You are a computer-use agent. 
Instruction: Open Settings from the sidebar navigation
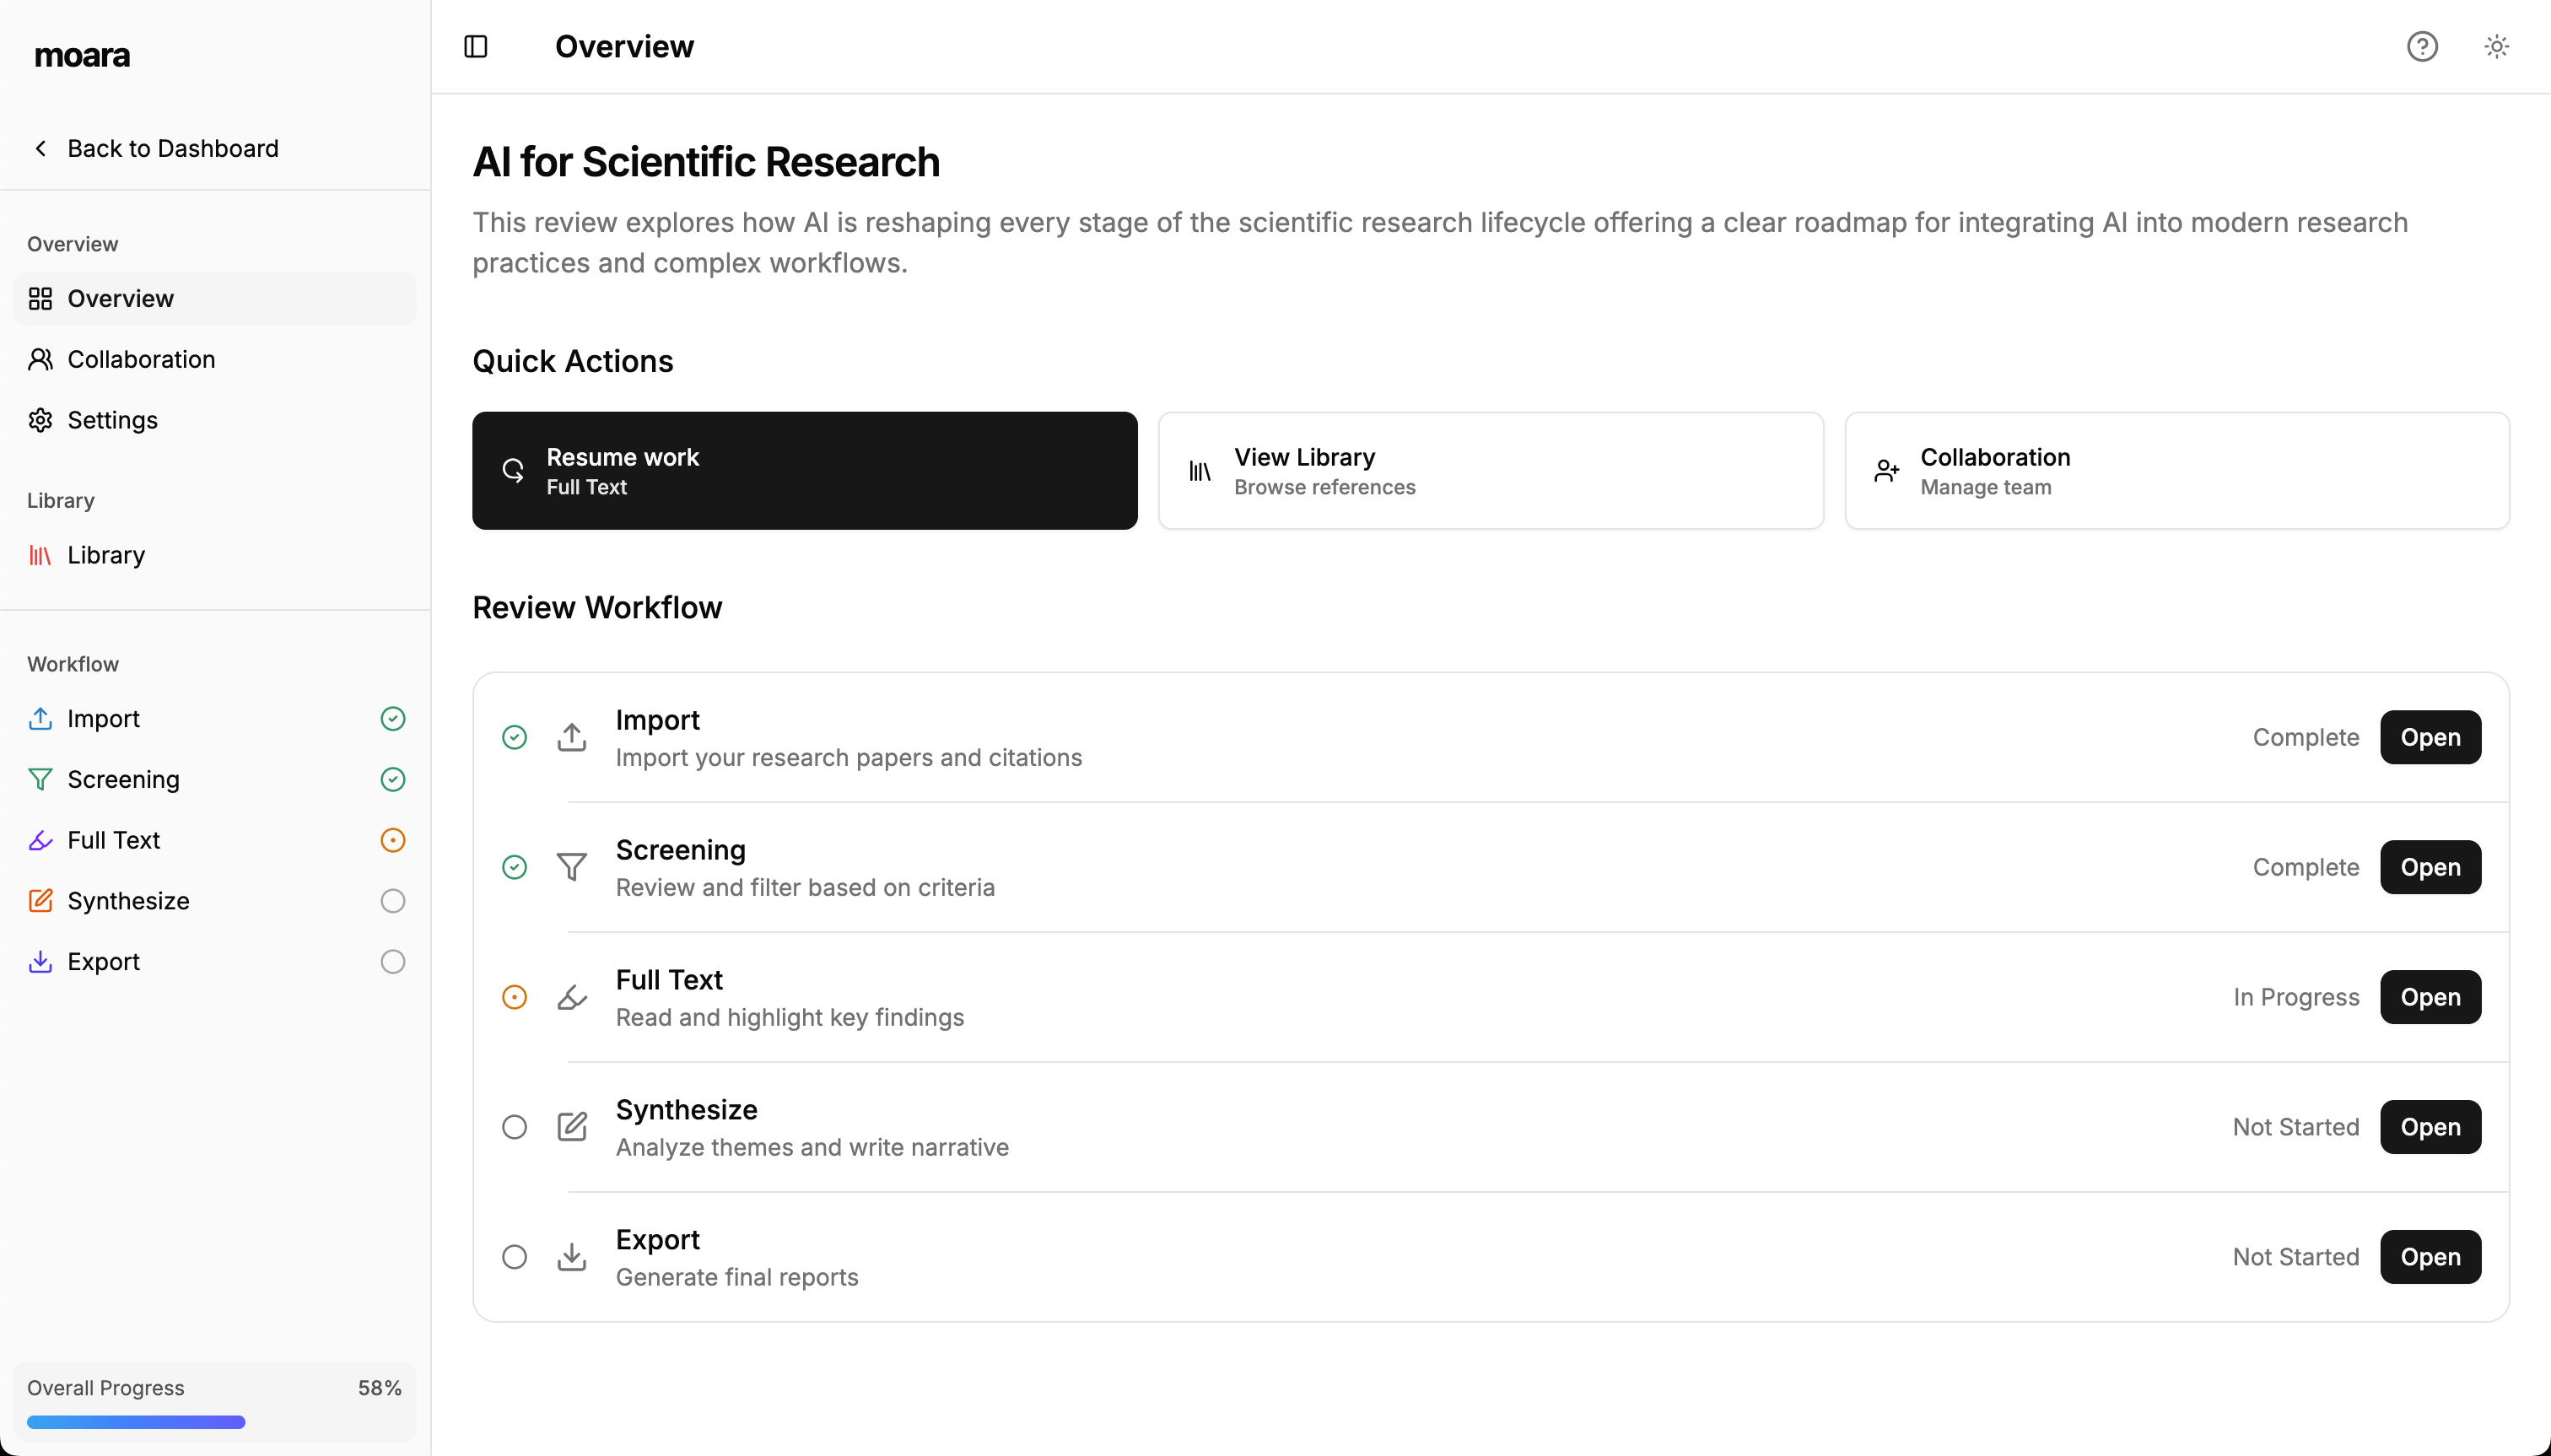112,420
